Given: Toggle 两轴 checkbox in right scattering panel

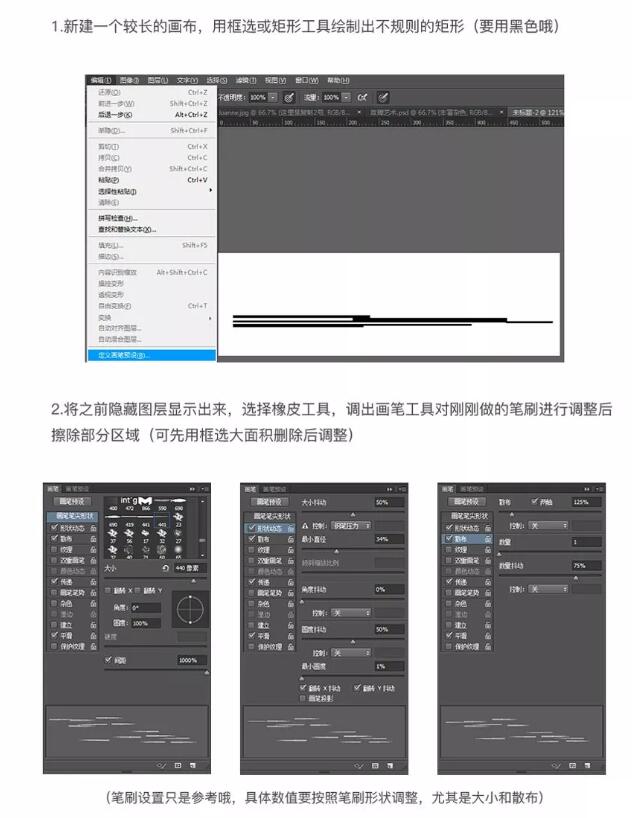Looking at the screenshot, I should pyautogui.click(x=534, y=502).
